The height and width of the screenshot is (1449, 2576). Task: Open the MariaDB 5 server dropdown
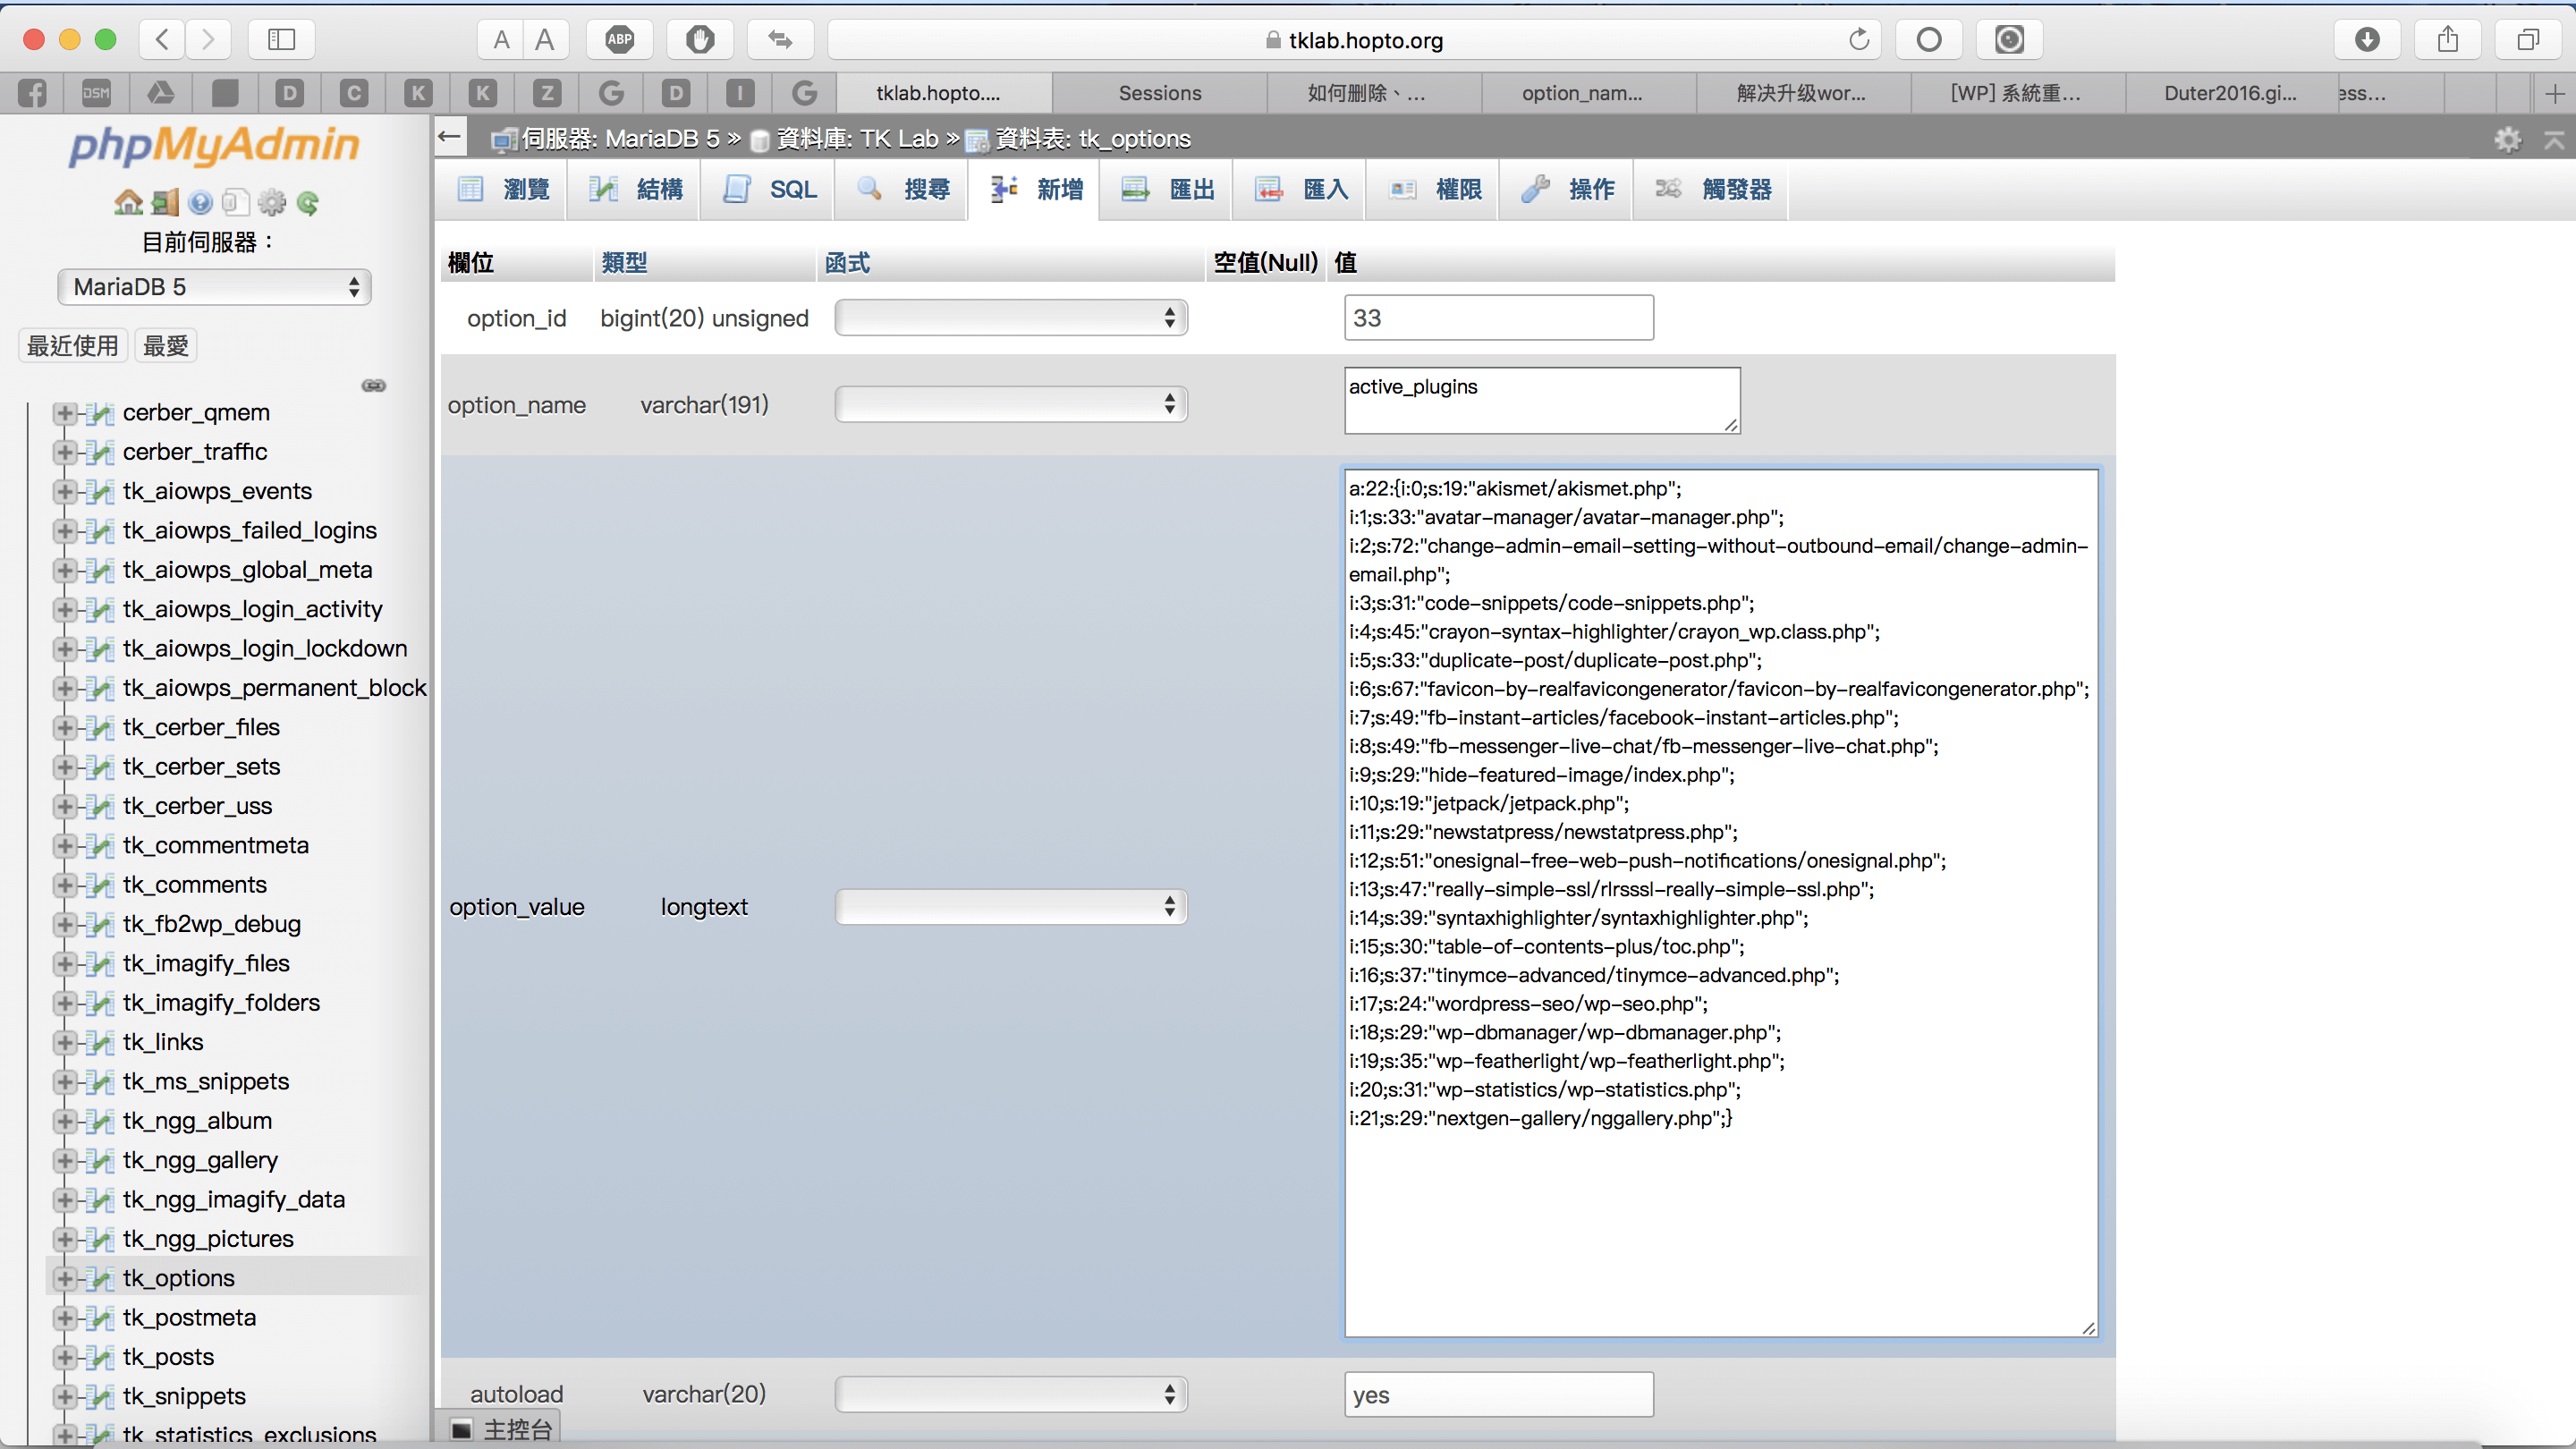(x=215, y=287)
